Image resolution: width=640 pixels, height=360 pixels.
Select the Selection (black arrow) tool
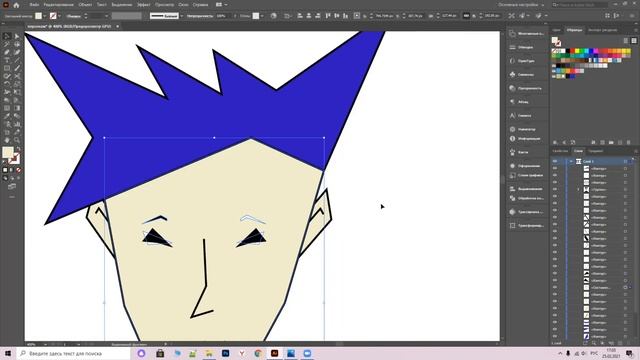pyautogui.click(x=7, y=36)
